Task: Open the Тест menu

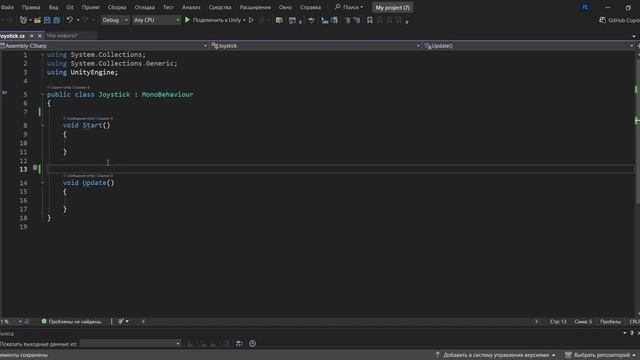Action: (x=168, y=7)
